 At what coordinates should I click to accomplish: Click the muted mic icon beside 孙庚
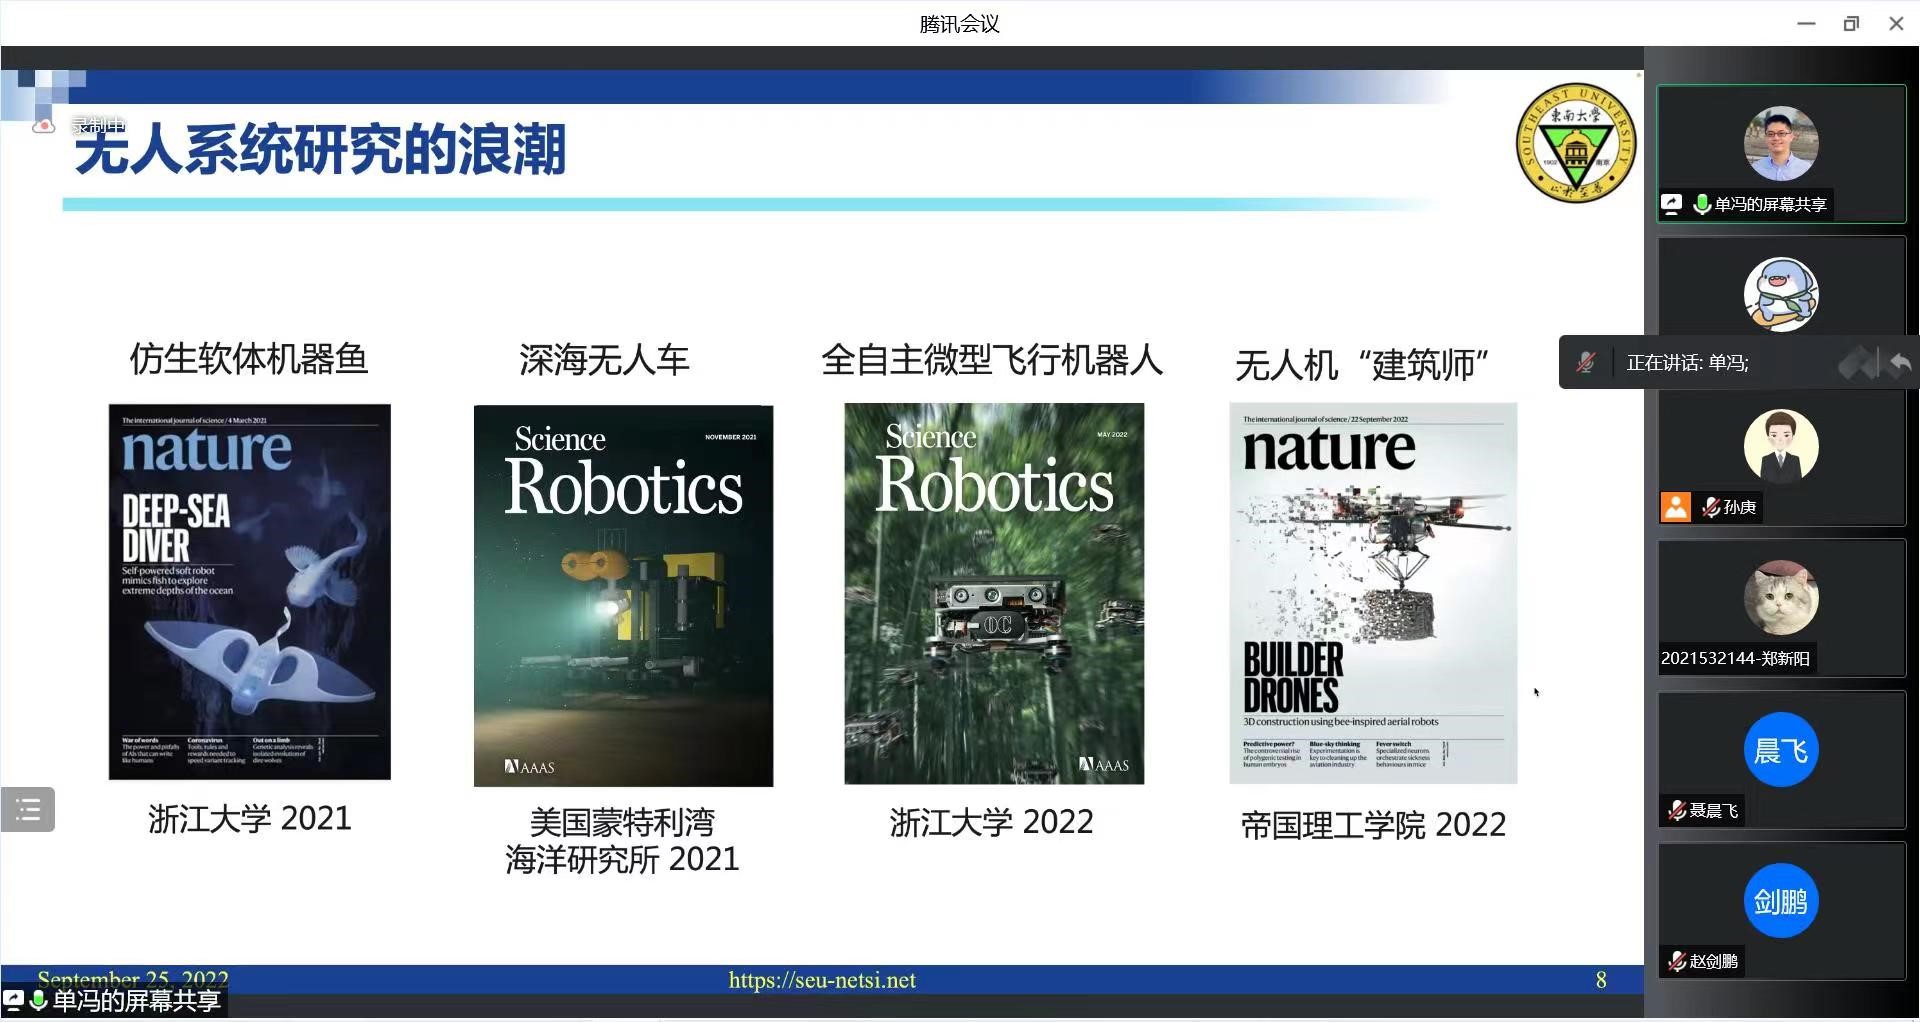pos(1711,507)
